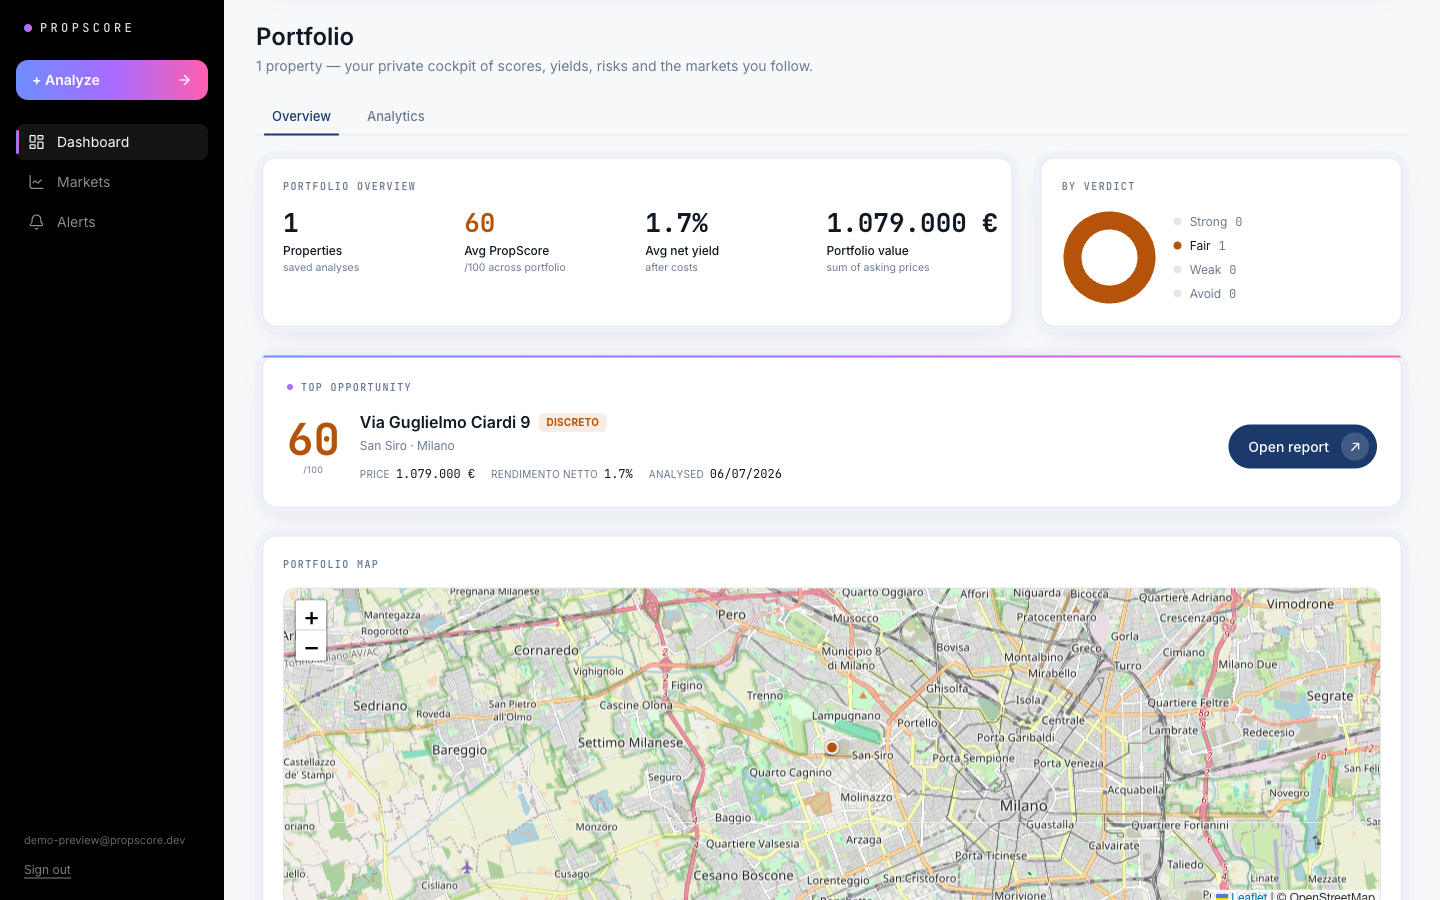Click the Alerts bell icon

[36, 222]
